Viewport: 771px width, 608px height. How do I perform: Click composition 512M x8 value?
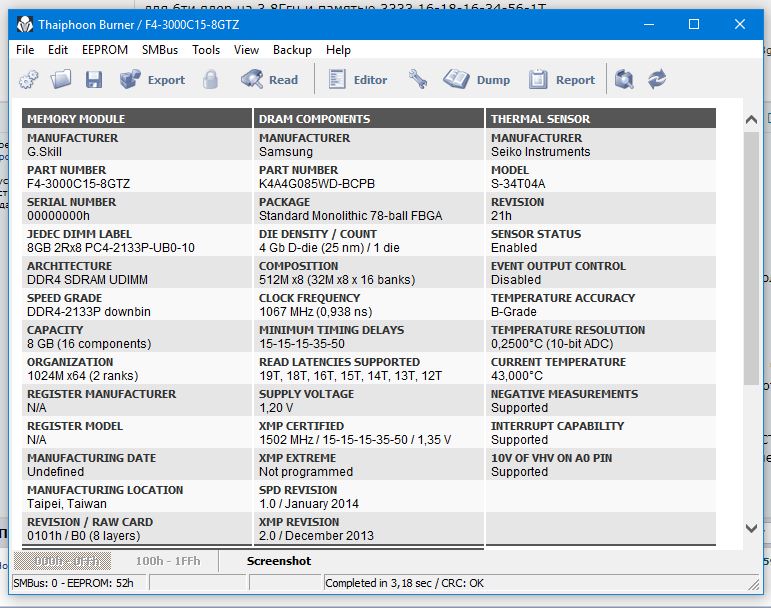tap(337, 280)
